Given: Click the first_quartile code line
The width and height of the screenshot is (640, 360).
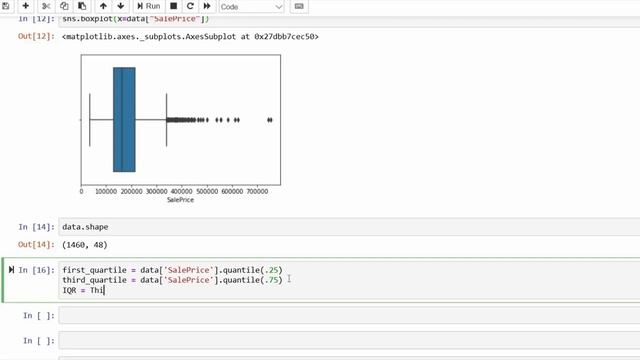Looking at the screenshot, I should [172, 270].
